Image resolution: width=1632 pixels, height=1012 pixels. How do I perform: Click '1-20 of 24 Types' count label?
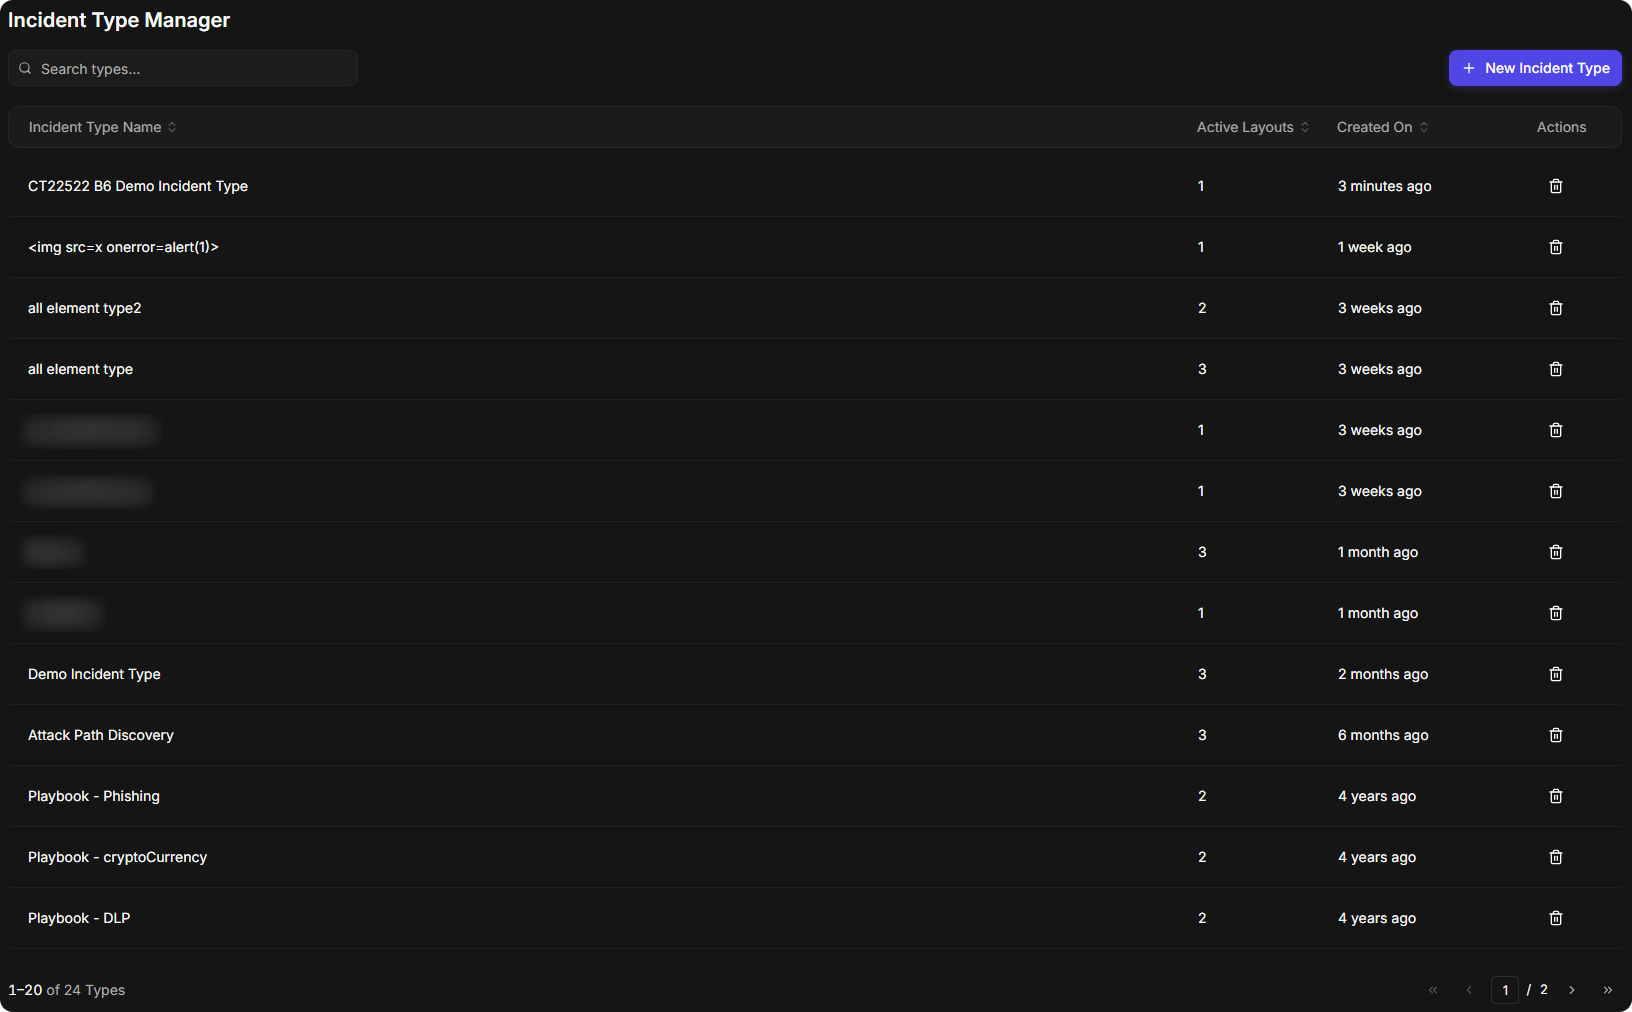pos(67,990)
